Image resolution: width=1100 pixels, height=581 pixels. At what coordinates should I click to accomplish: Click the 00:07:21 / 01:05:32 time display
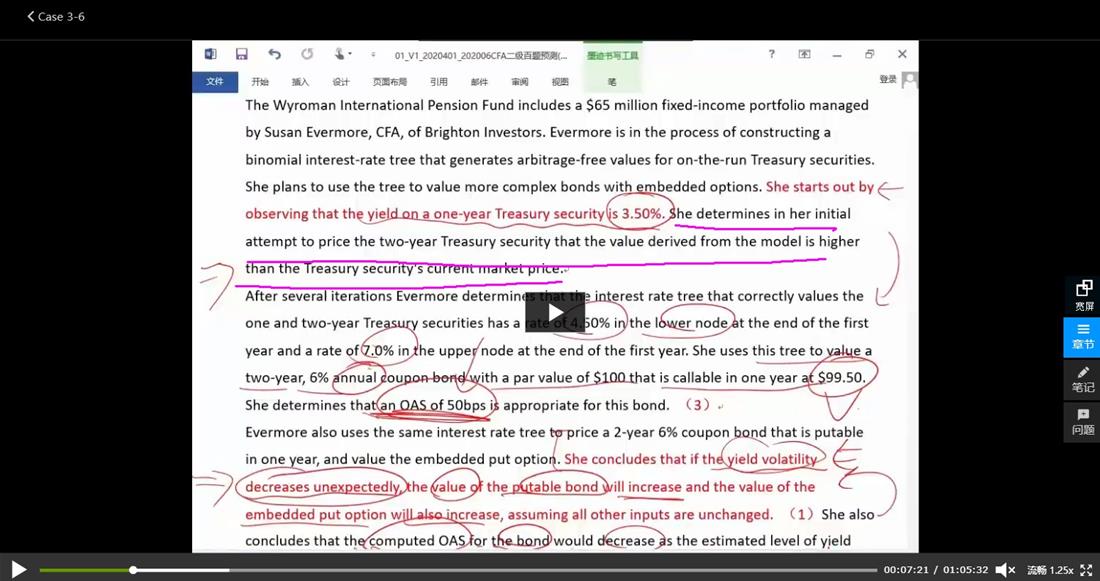tap(936, 570)
